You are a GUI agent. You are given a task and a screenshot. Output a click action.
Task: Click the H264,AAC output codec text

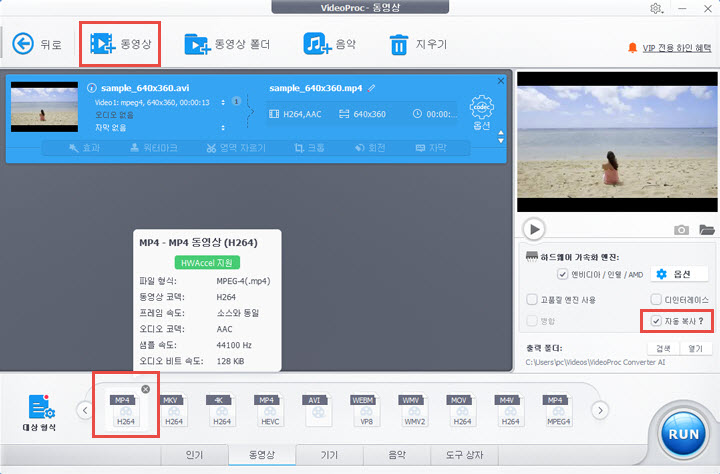pos(302,114)
